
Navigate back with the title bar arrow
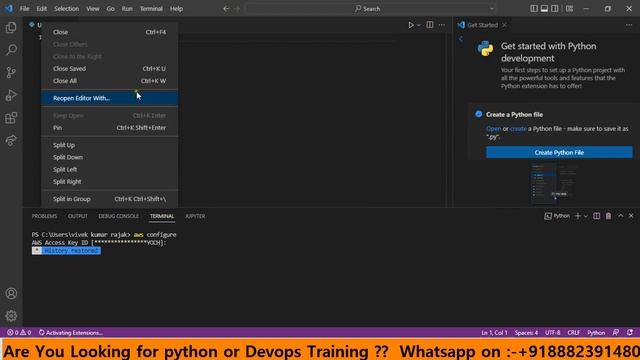tap(226, 9)
